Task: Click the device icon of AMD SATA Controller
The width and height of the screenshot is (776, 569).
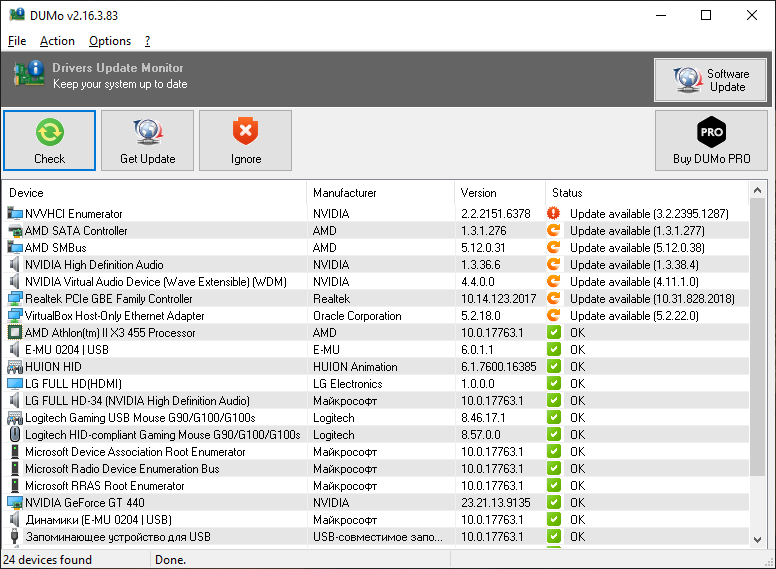Action: [15, 231]
